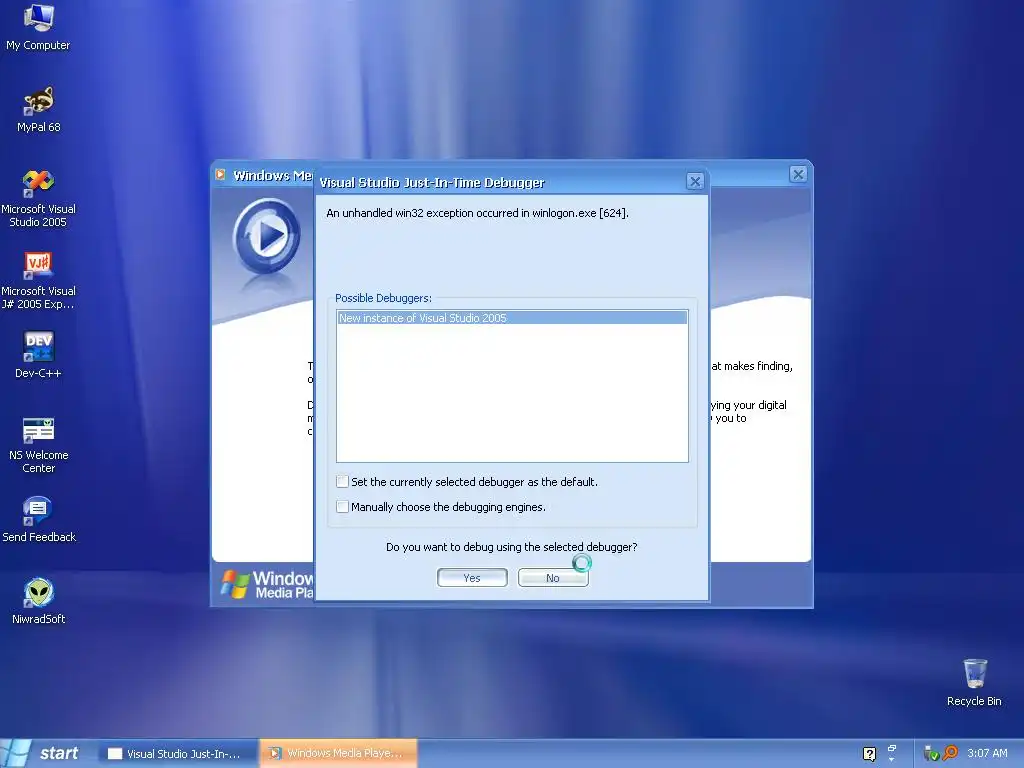Click the taskbar clock showing 3:07 AM

987,753
